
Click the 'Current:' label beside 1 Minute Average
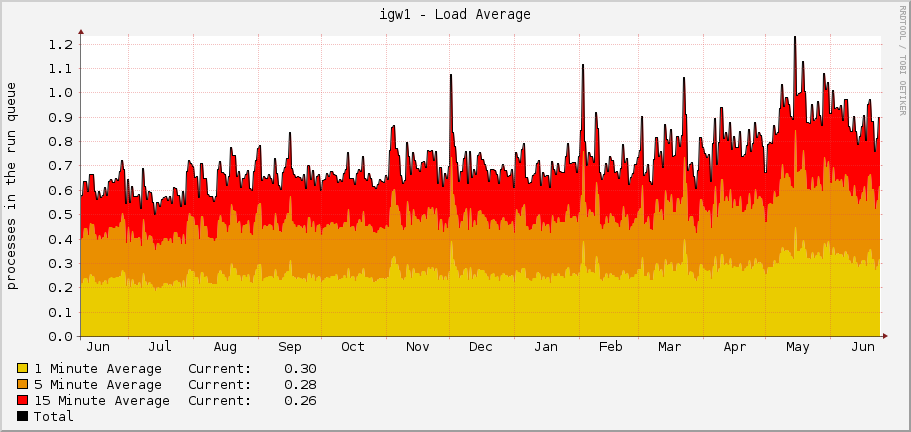[220, 369]
